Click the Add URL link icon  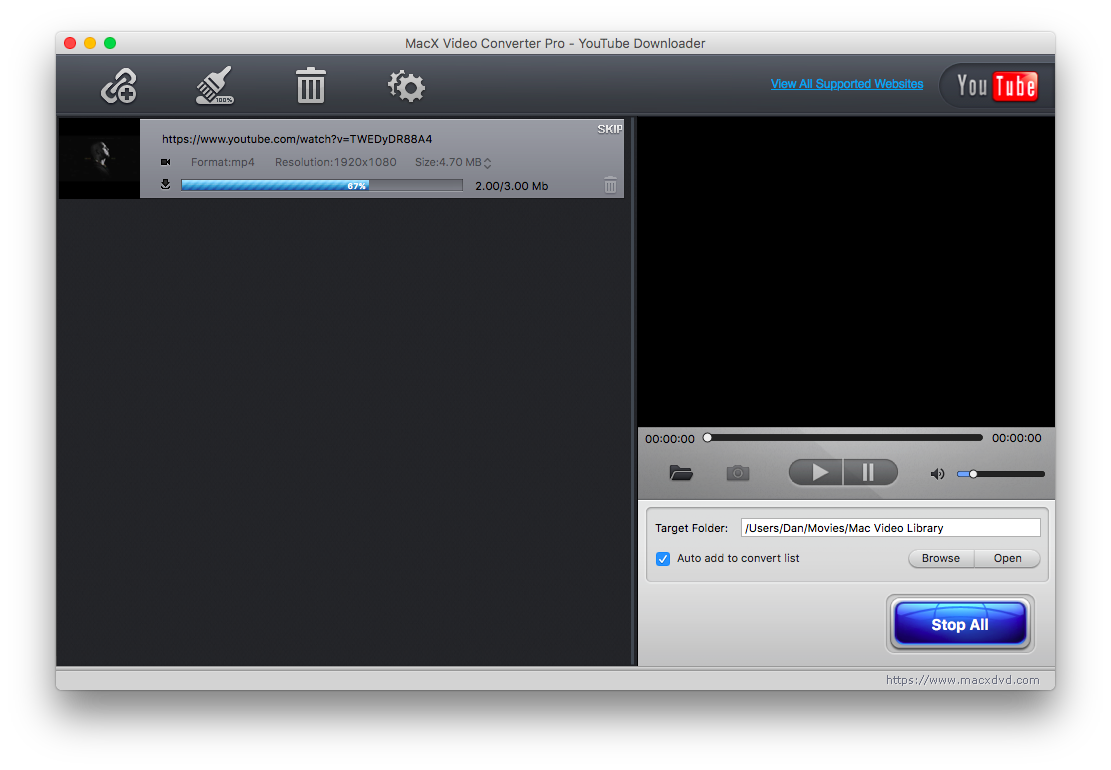pos(119,86)
